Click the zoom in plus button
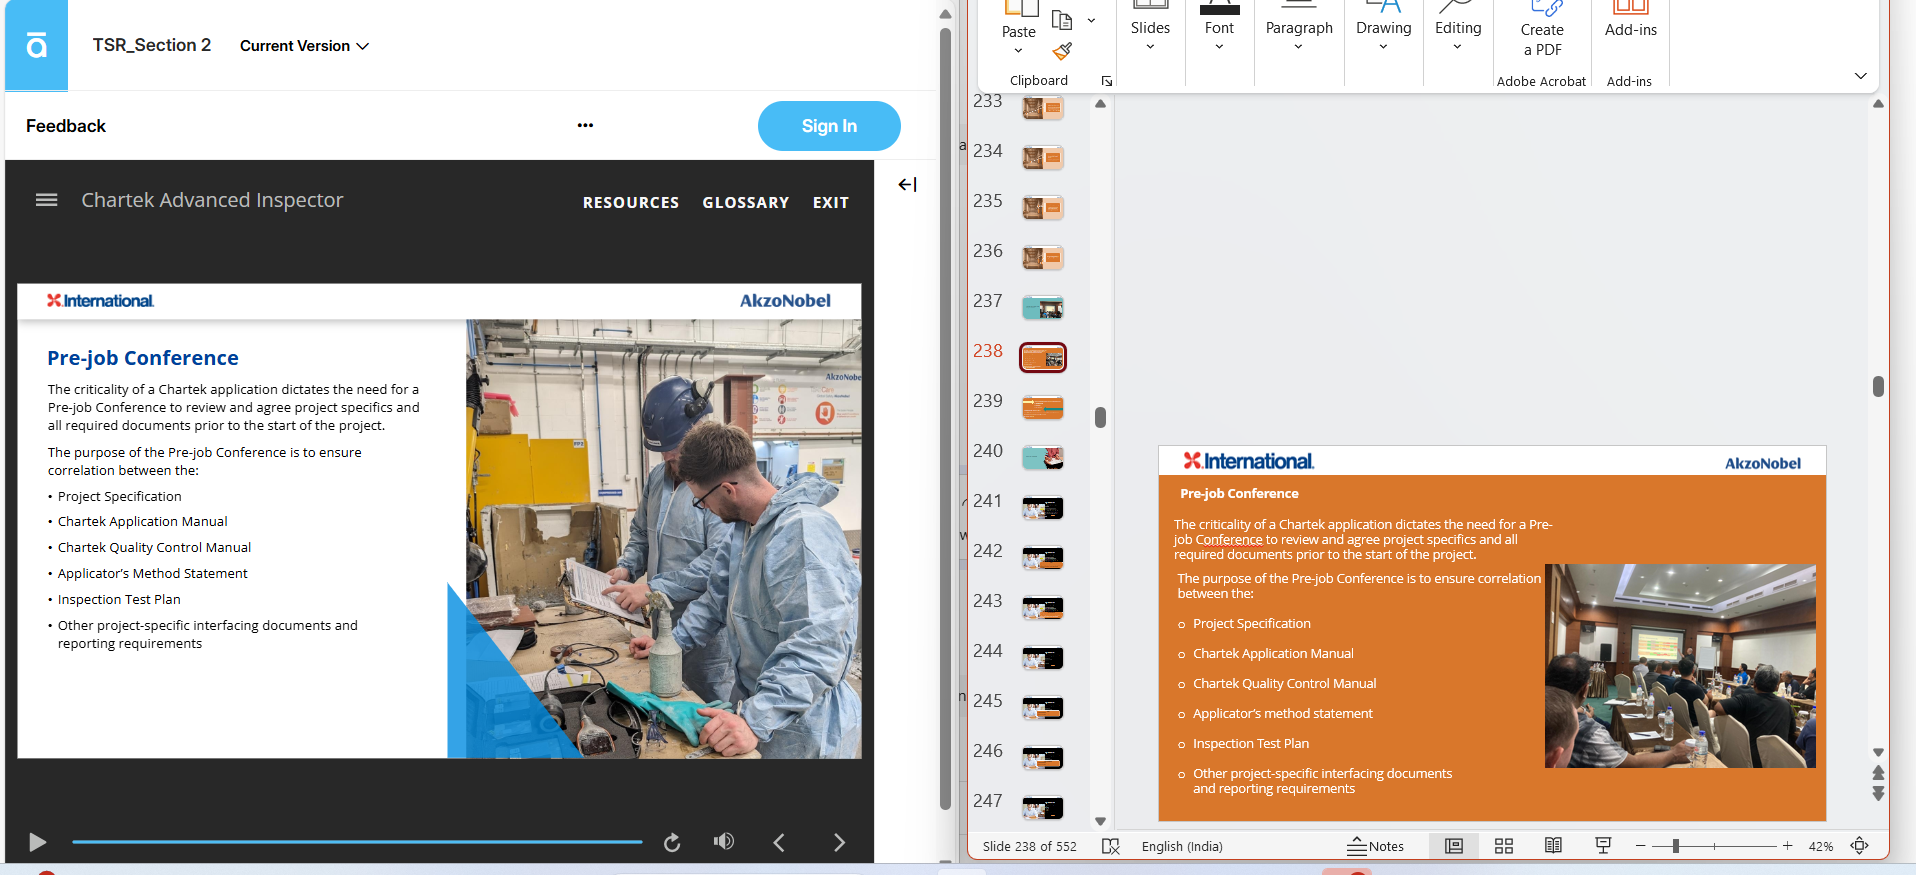The height and width of the screenshot is (875, 1916). [1787, 846]
